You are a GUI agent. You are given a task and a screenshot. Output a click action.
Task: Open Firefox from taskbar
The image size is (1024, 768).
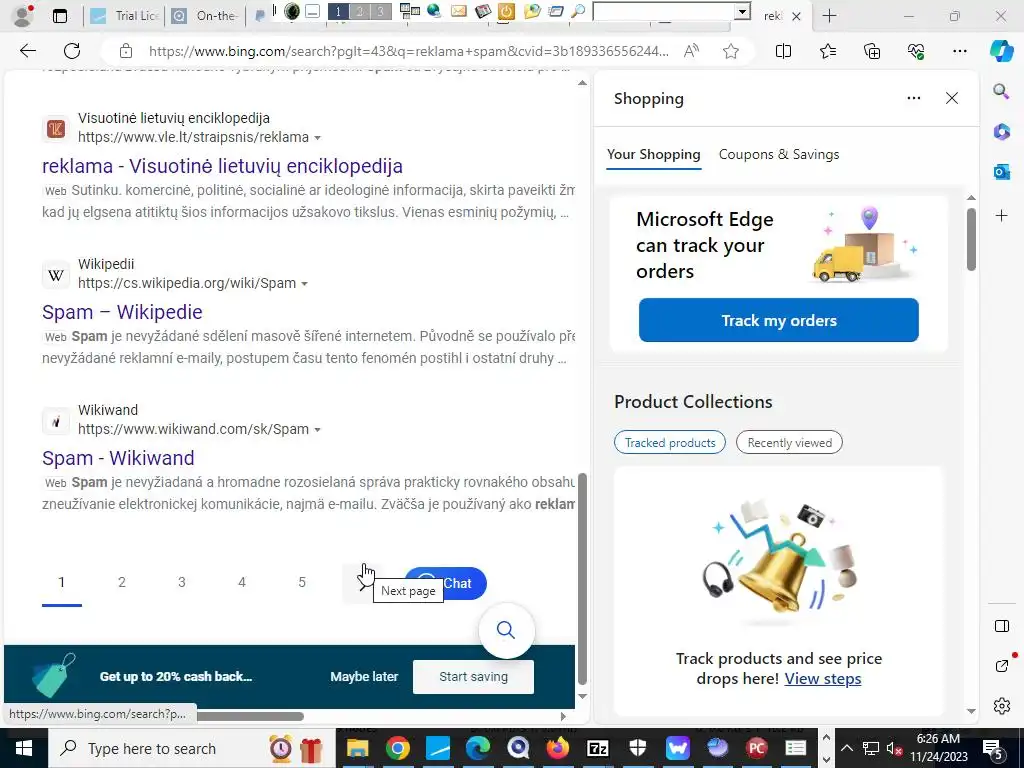[x=557, y=748]
